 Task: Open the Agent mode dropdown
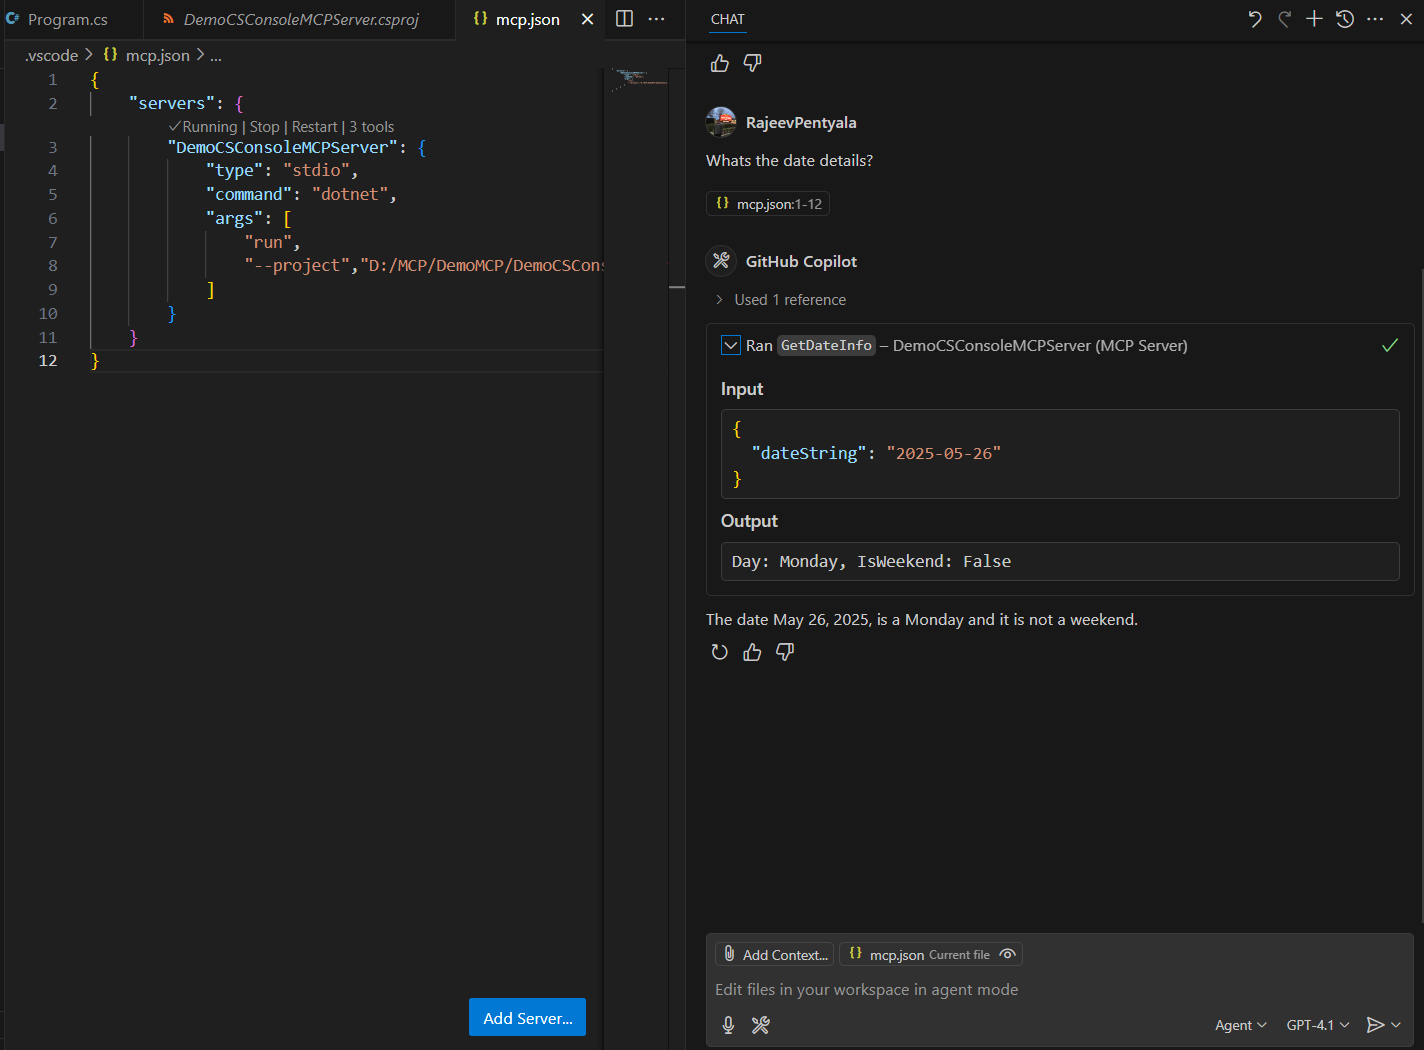pos(1240,1025)
